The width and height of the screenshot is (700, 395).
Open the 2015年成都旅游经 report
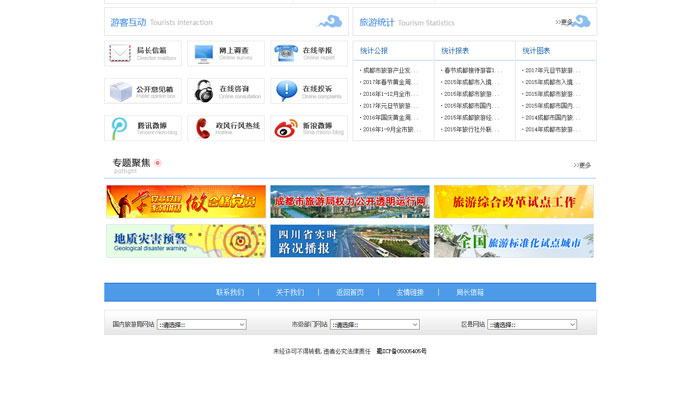coord(471,118)
